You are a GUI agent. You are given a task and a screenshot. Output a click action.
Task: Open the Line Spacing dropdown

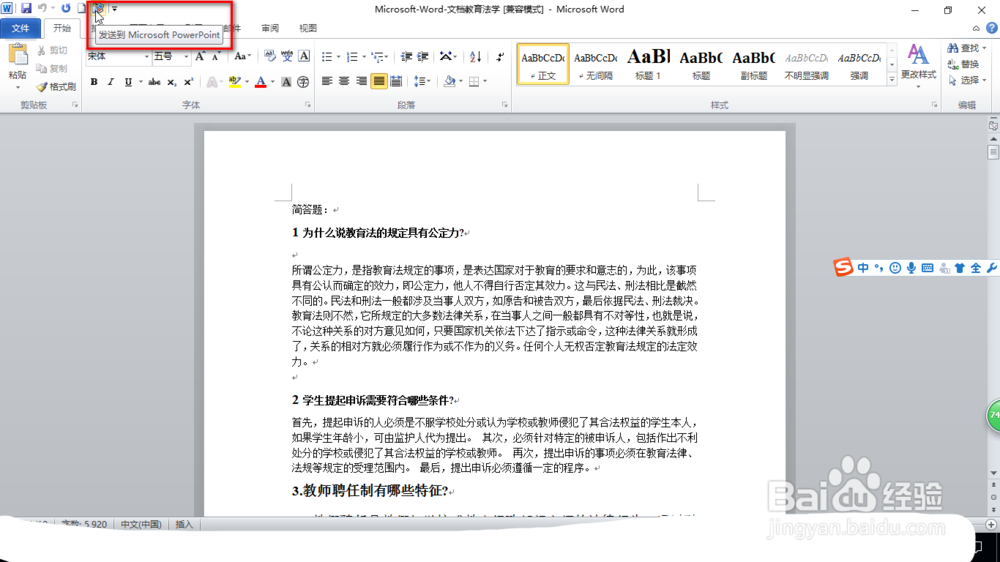click(x=422, y=82)
